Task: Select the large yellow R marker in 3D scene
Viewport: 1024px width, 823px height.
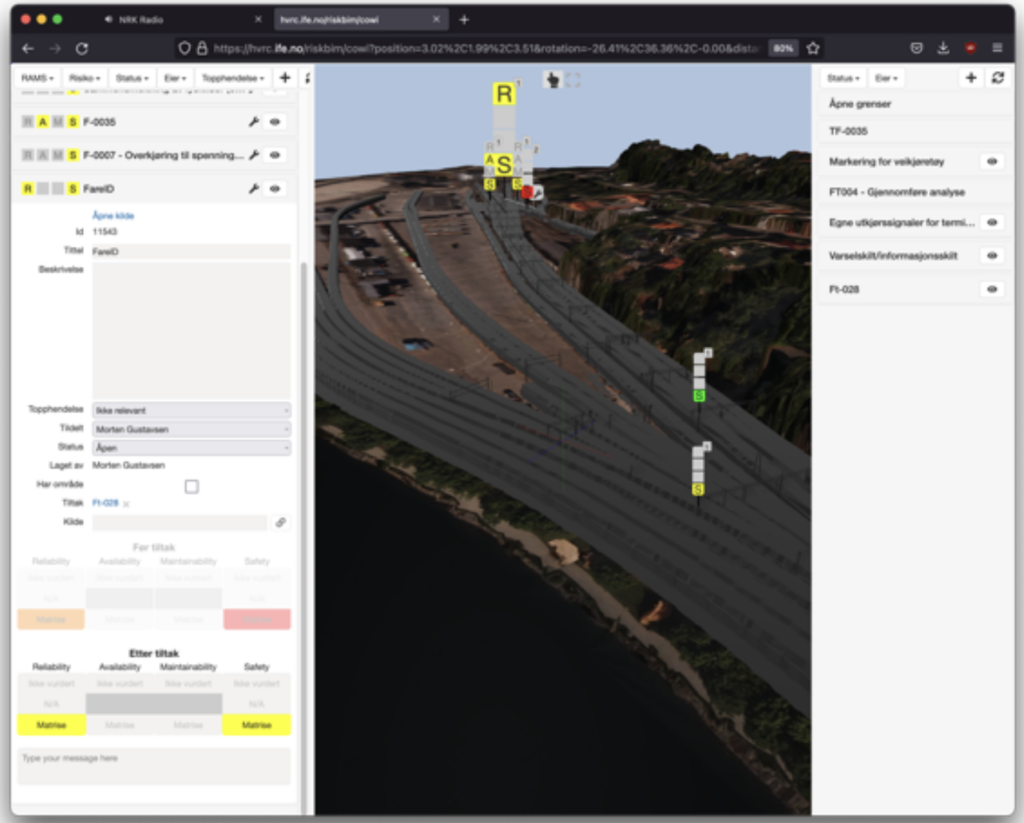Action: [504, 94]
